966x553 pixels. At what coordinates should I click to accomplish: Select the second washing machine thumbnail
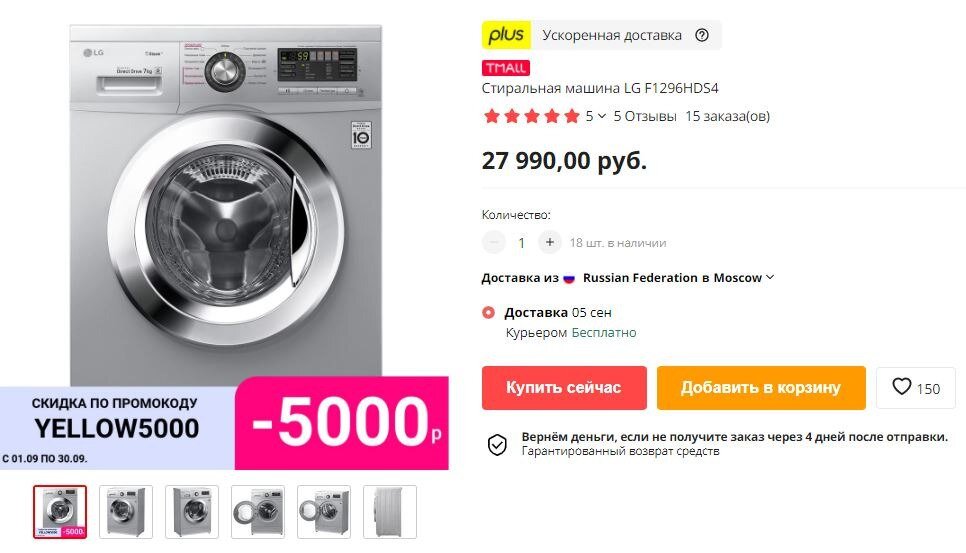tap(126, 512)
